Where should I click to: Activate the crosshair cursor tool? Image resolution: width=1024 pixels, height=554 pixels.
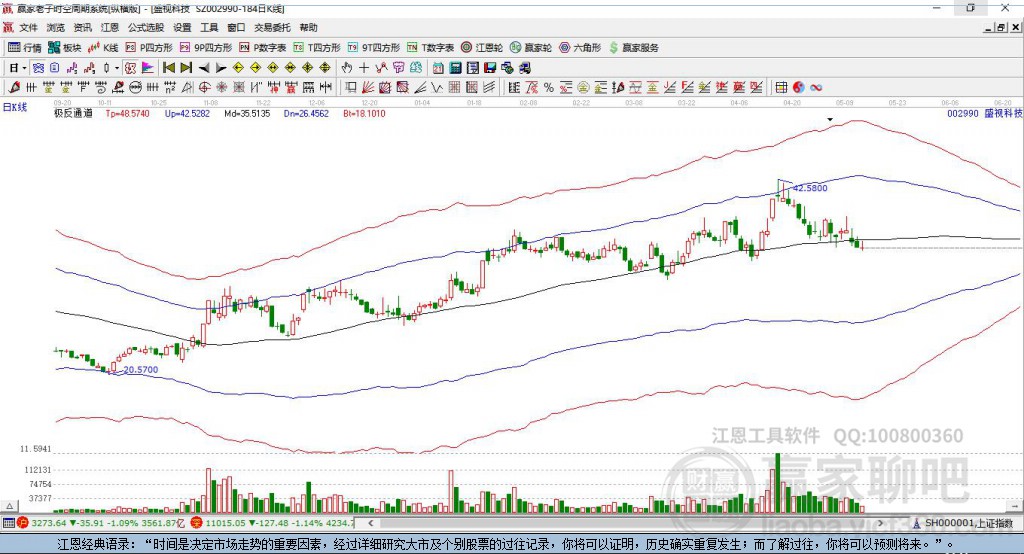click(x=364, y=68)
